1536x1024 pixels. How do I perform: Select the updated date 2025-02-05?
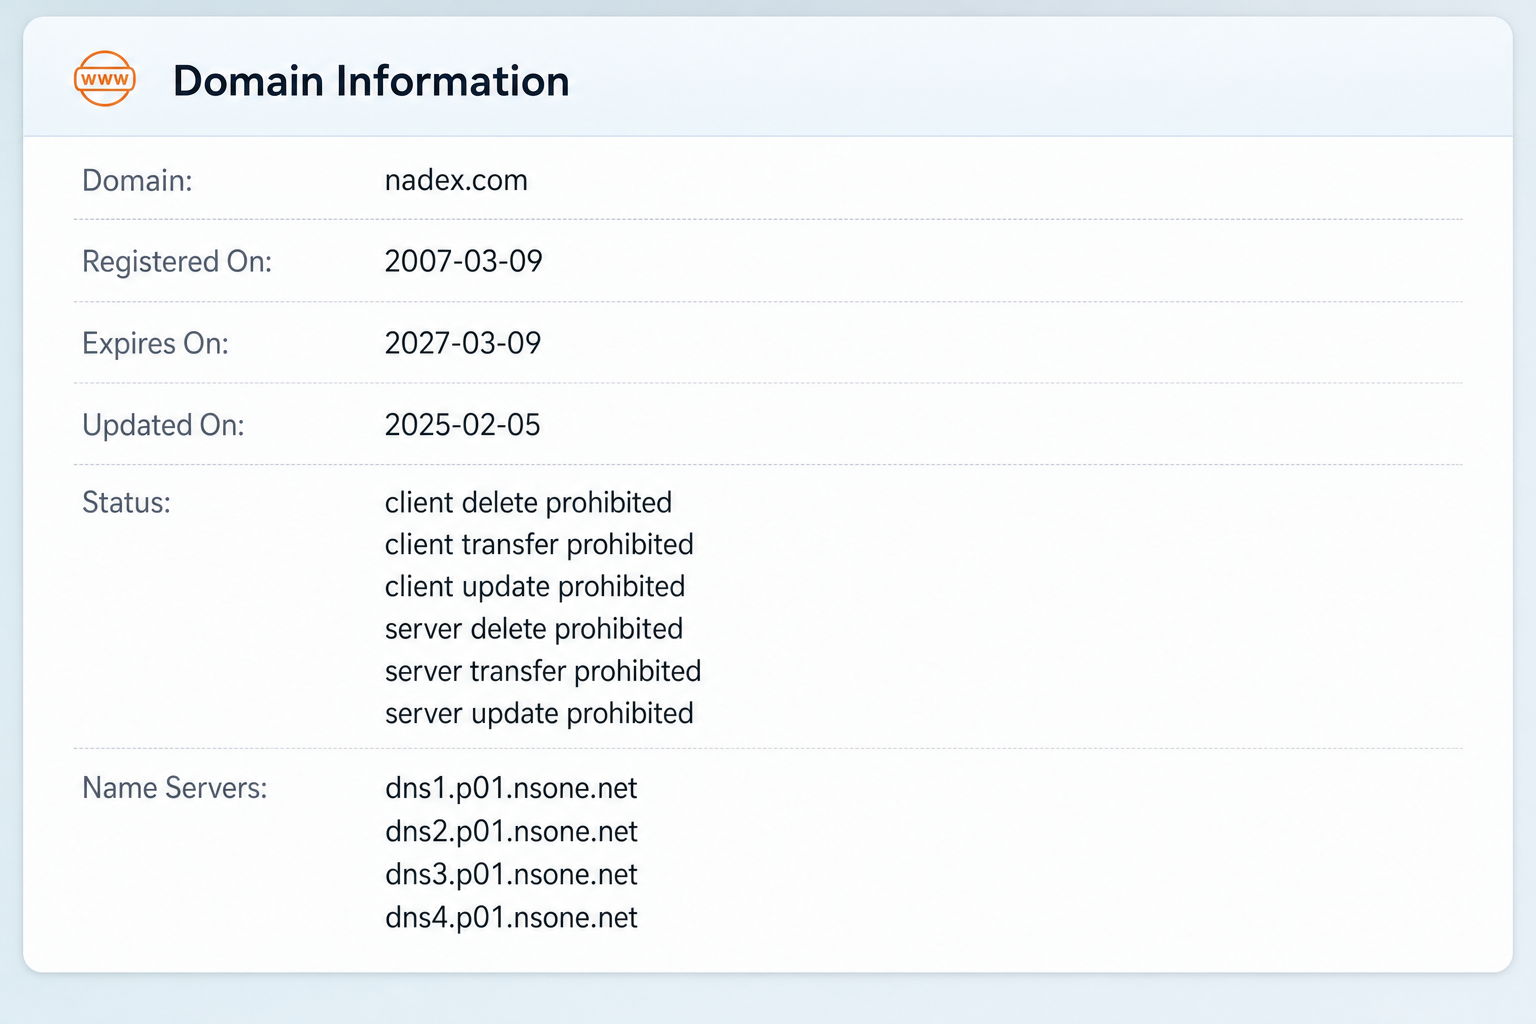point(463,425)
